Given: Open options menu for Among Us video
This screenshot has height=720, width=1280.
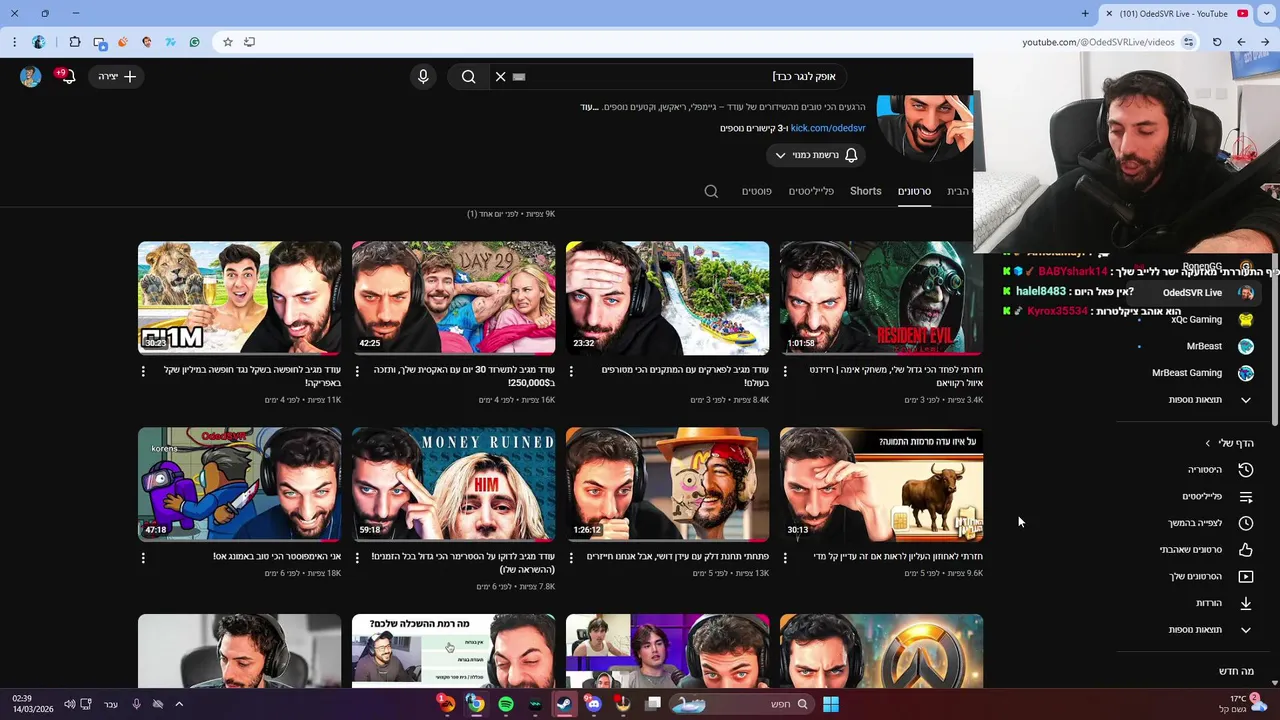Looking at the screenshot, I should coord(143,557).
